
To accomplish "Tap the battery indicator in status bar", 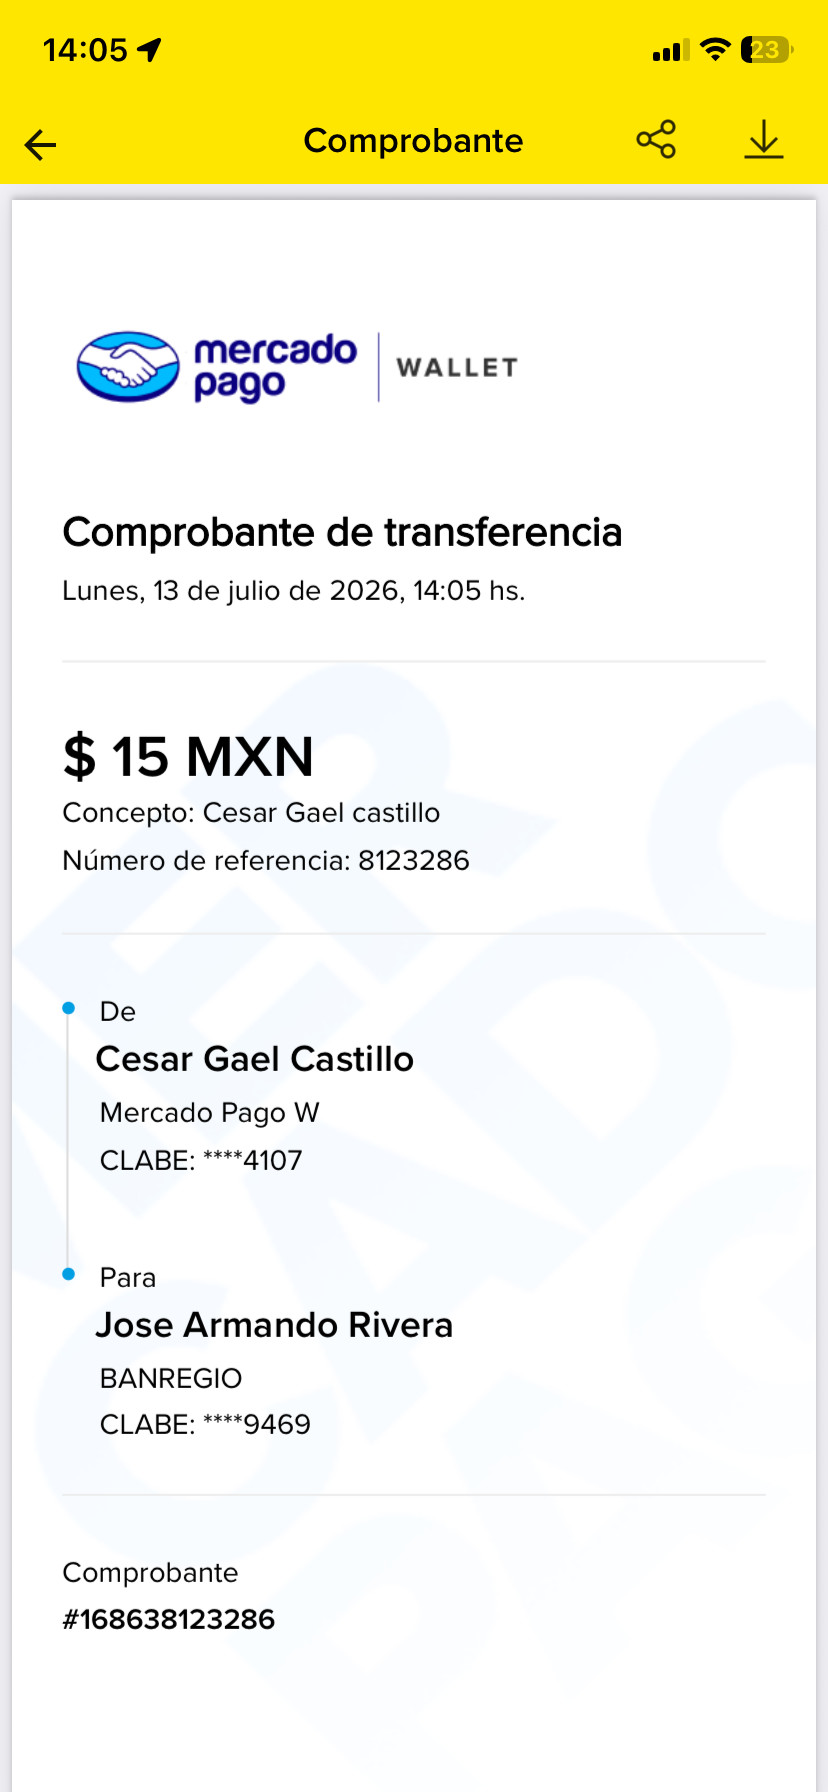I will [x=767, y=50].
